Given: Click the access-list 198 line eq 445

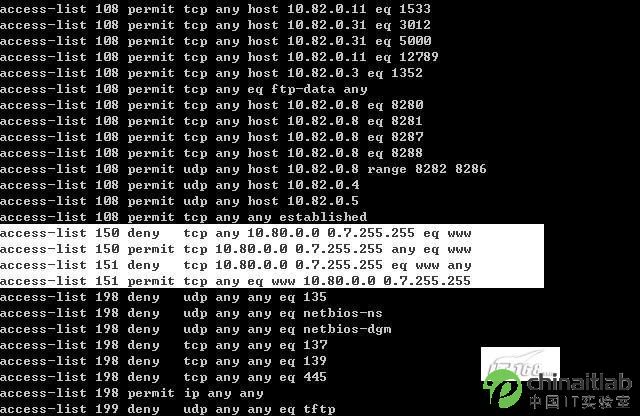Looking at the screenshot, I should 163,377.
